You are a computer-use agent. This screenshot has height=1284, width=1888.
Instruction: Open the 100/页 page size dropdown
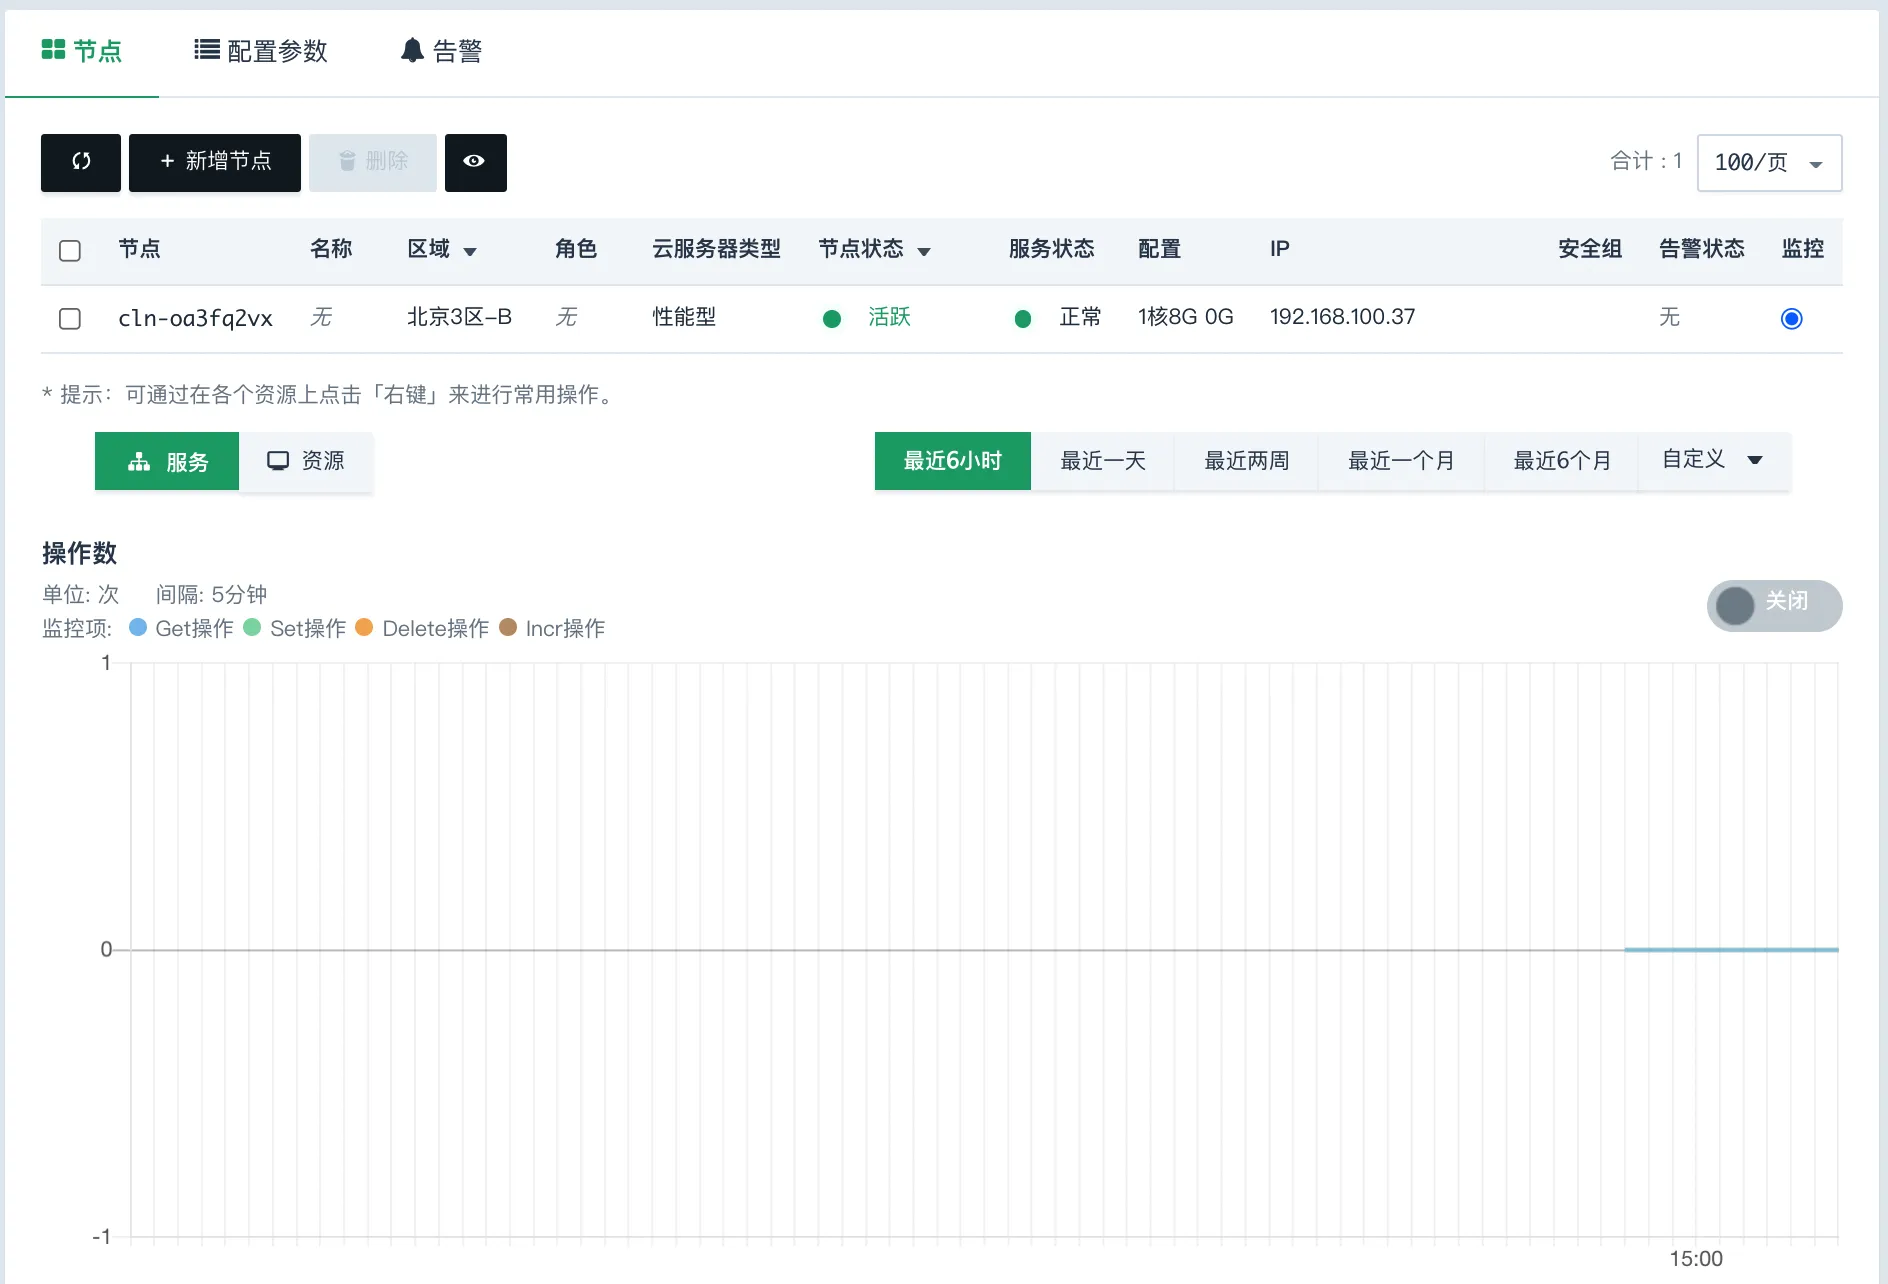[1769, 162]
